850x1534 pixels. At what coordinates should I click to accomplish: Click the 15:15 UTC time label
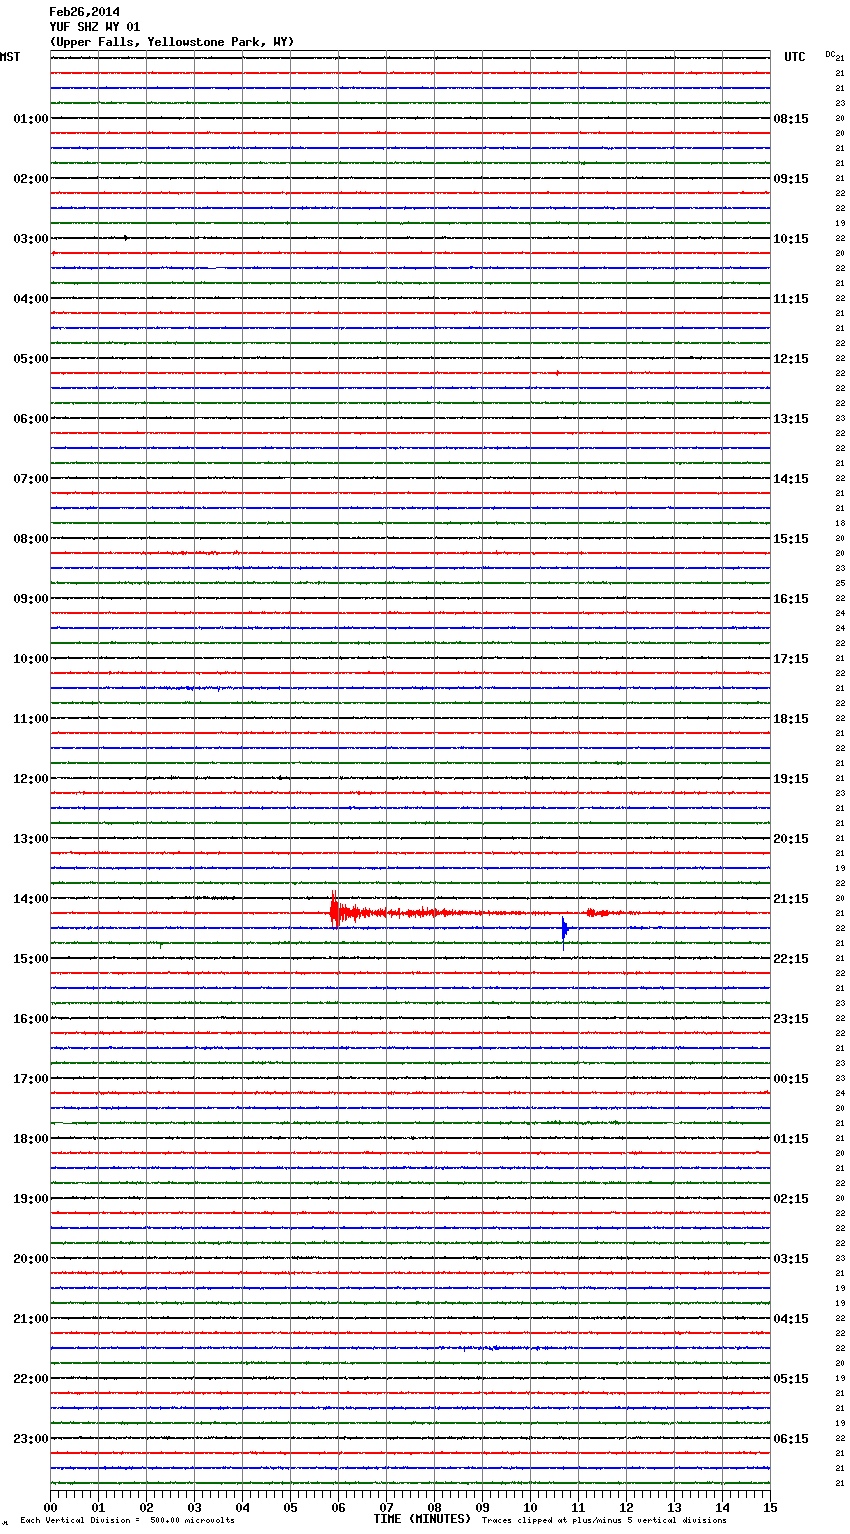click(791, 539)
